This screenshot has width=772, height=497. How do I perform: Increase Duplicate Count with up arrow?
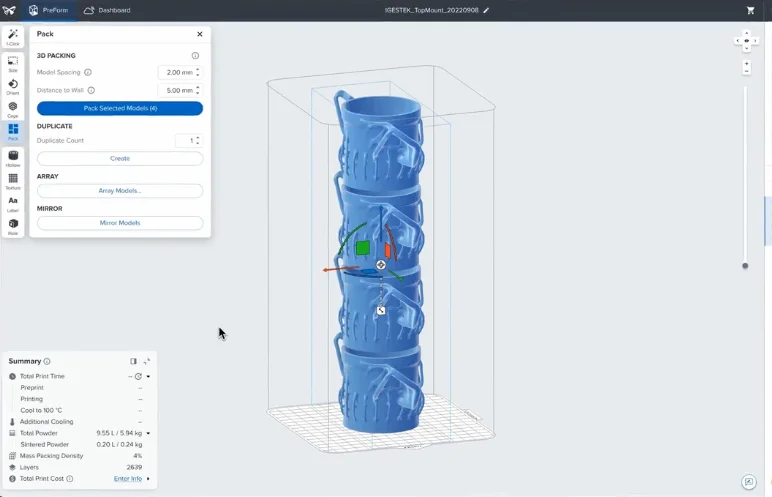coord(197,138)
